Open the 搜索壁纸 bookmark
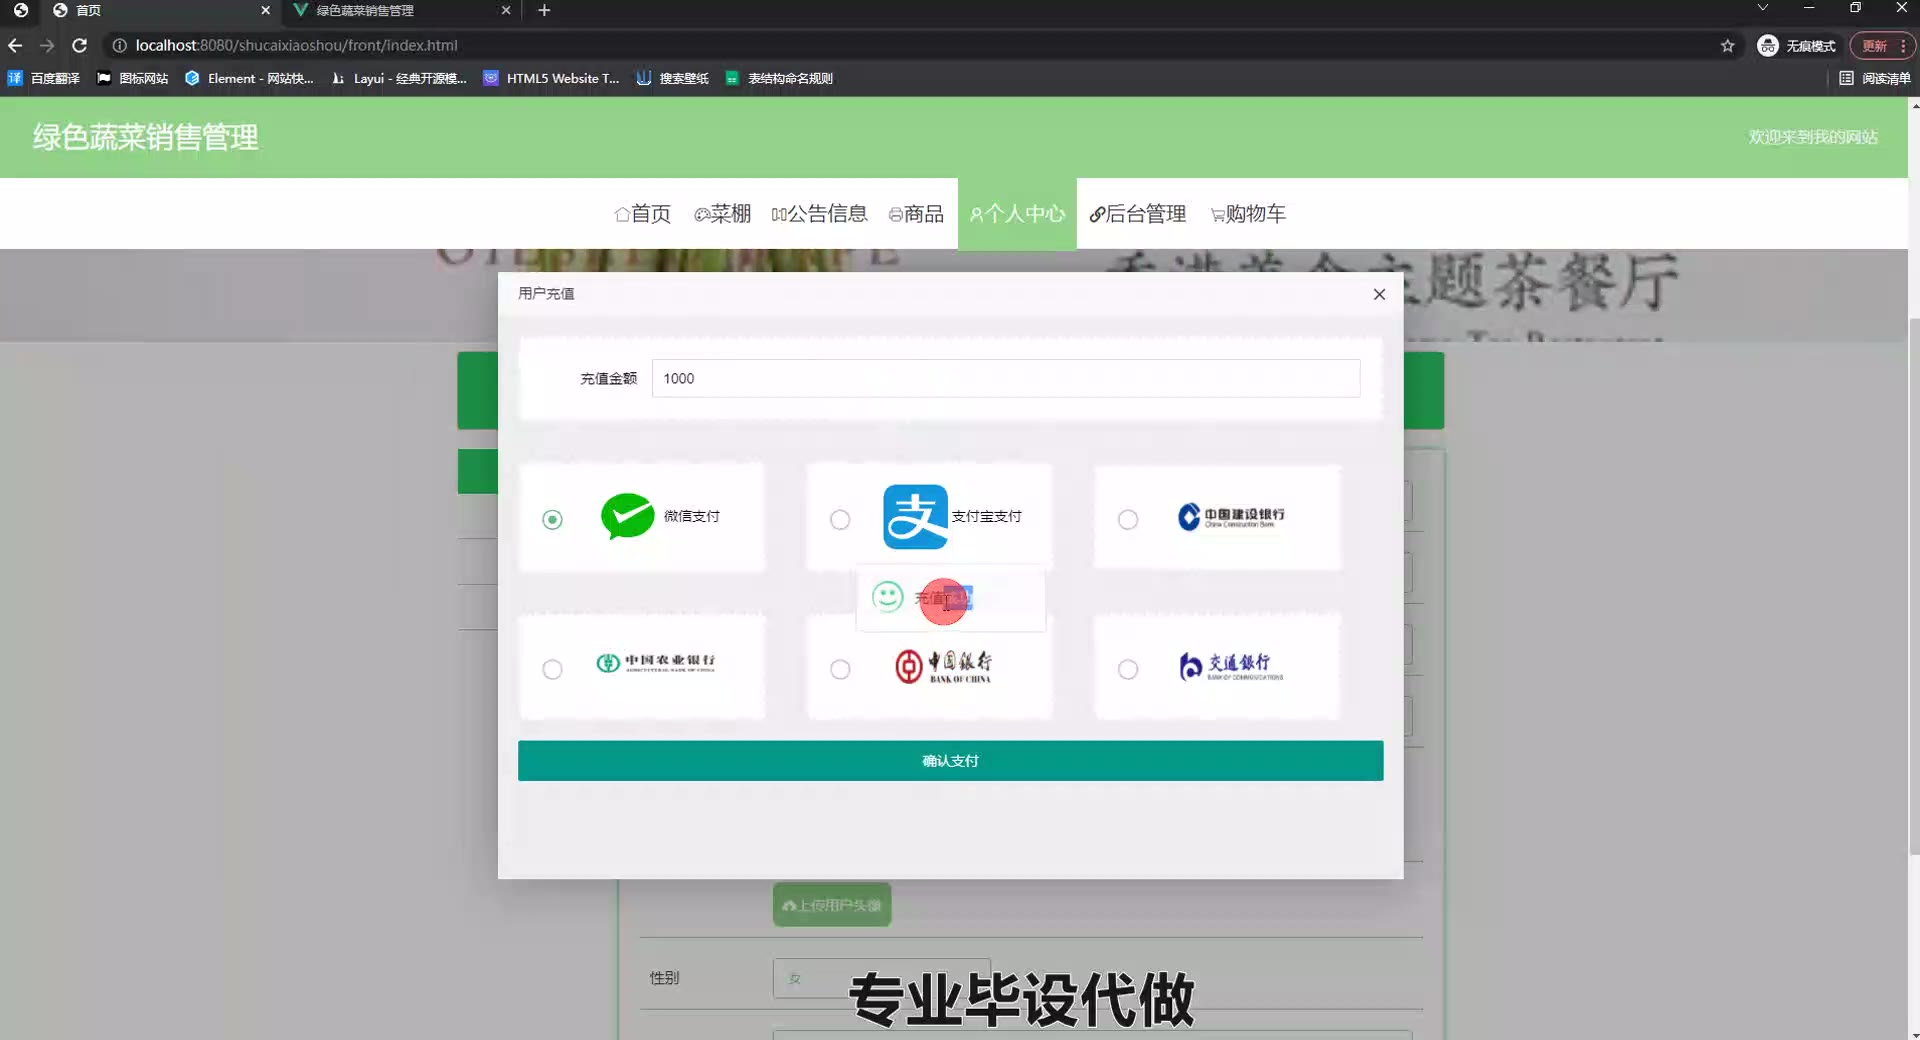The width and height of the screenshot is (1920, 1040). click(673, 78)
